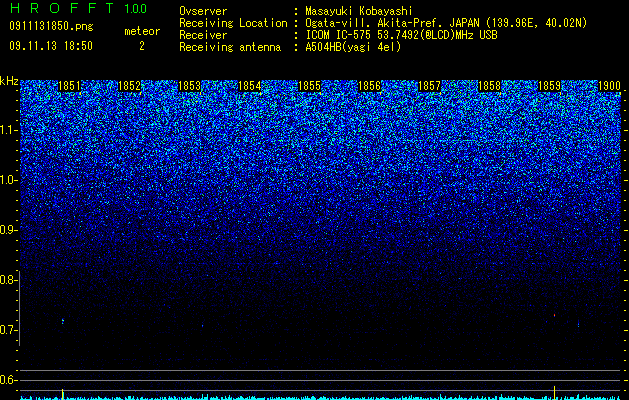Click the 0.6 frequency axis label
This screenshot has height=400, width=629.
pyautogui.click(x=8, y=380)
